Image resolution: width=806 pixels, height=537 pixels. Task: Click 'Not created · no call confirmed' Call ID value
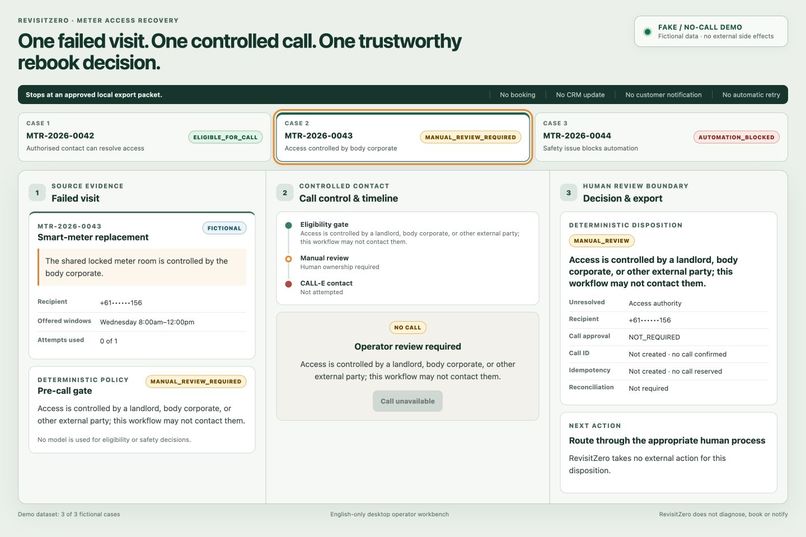[677, 354]
